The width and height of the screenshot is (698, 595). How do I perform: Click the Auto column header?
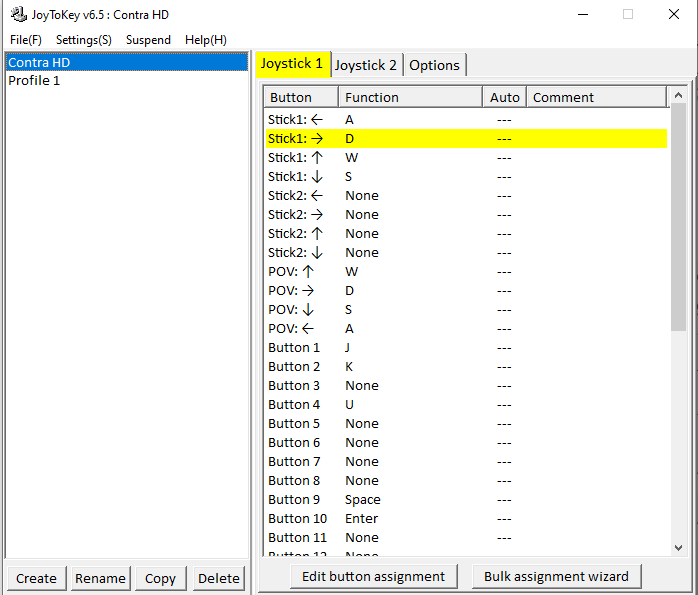point(505,97)
